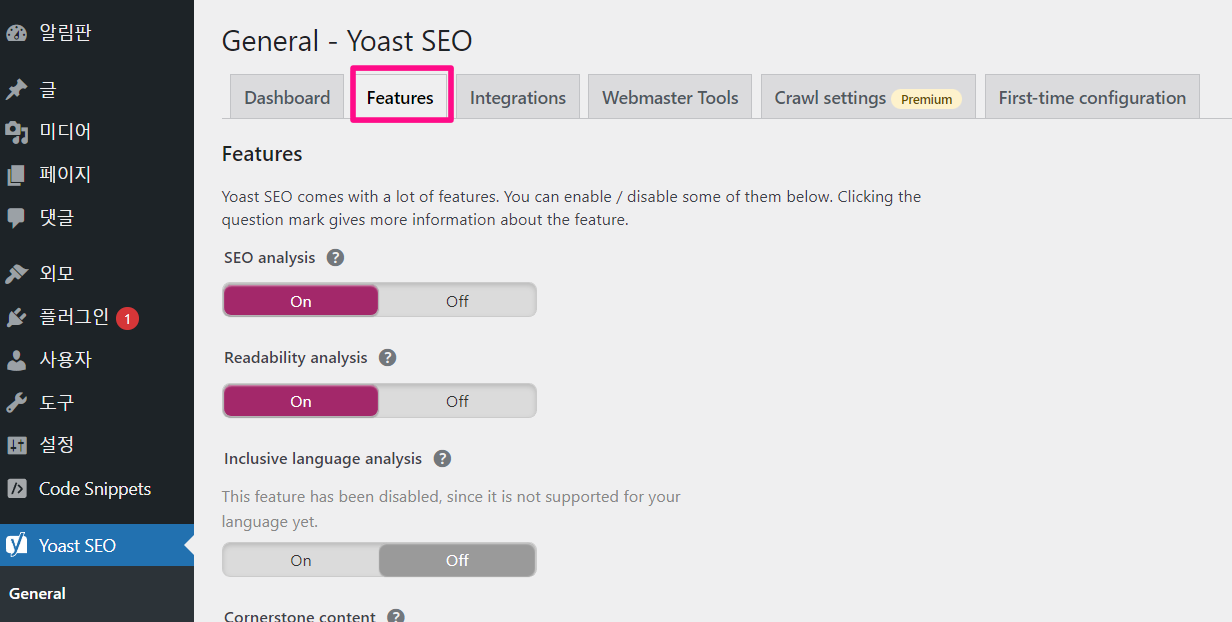1232x622 pixels.
Task: Click the 페이지 pages icon
Action: pos(16,174)
